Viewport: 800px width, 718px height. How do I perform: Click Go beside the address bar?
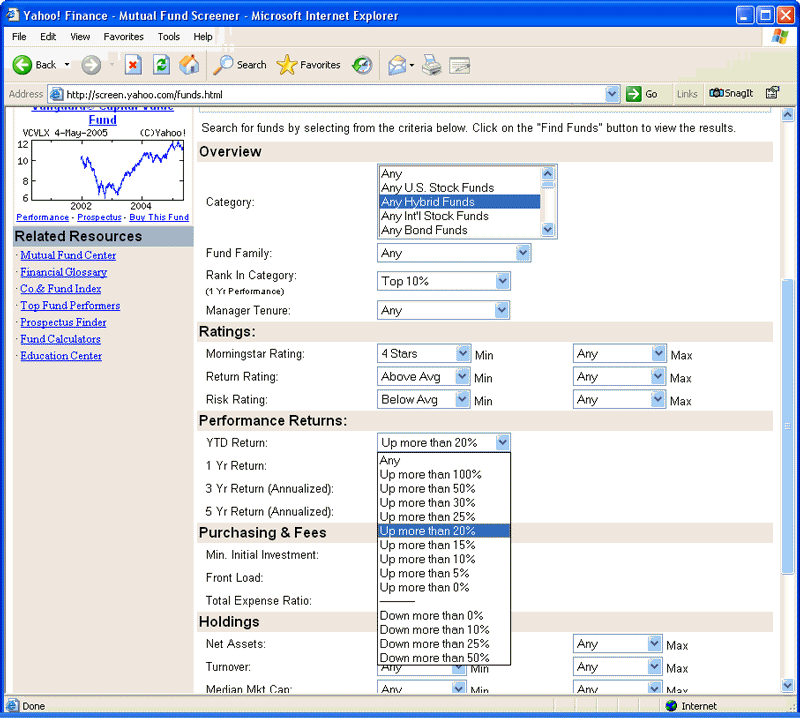pyautogui.click(x=641, y=93)
